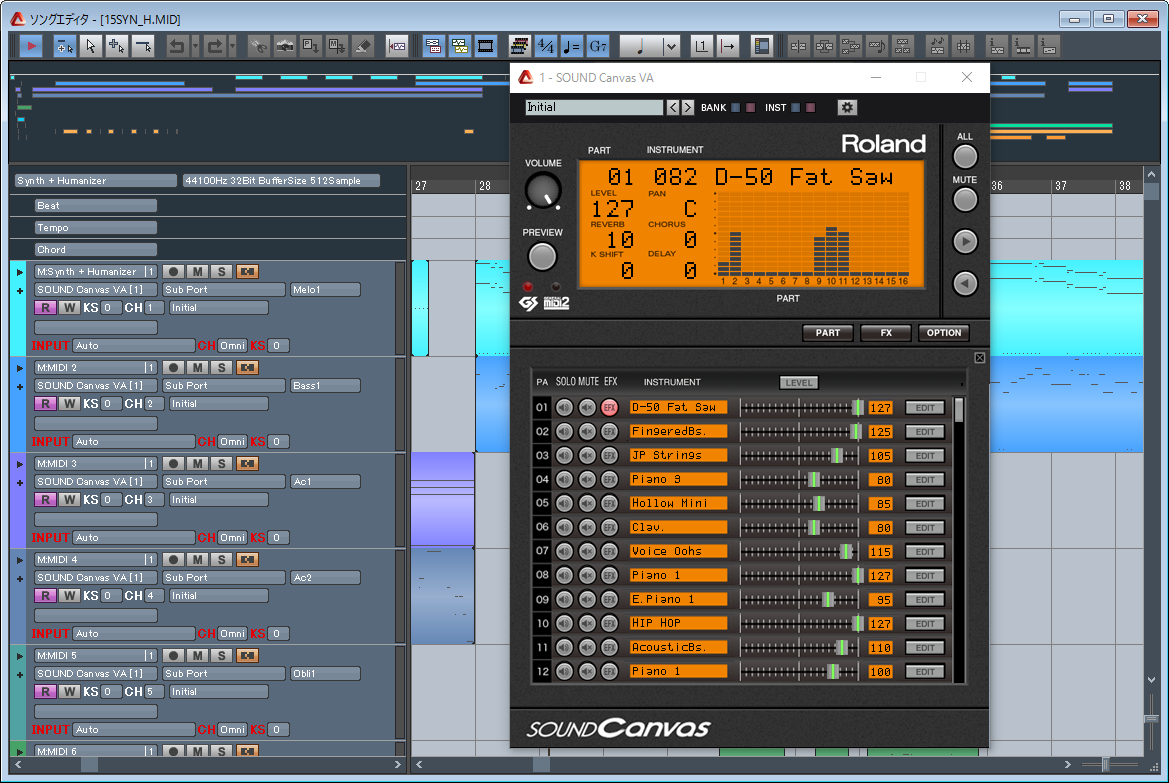This screenshot has height=783, width=1169.
Task: Open the PART tab in SOUND Canvas
Action: 827,333
